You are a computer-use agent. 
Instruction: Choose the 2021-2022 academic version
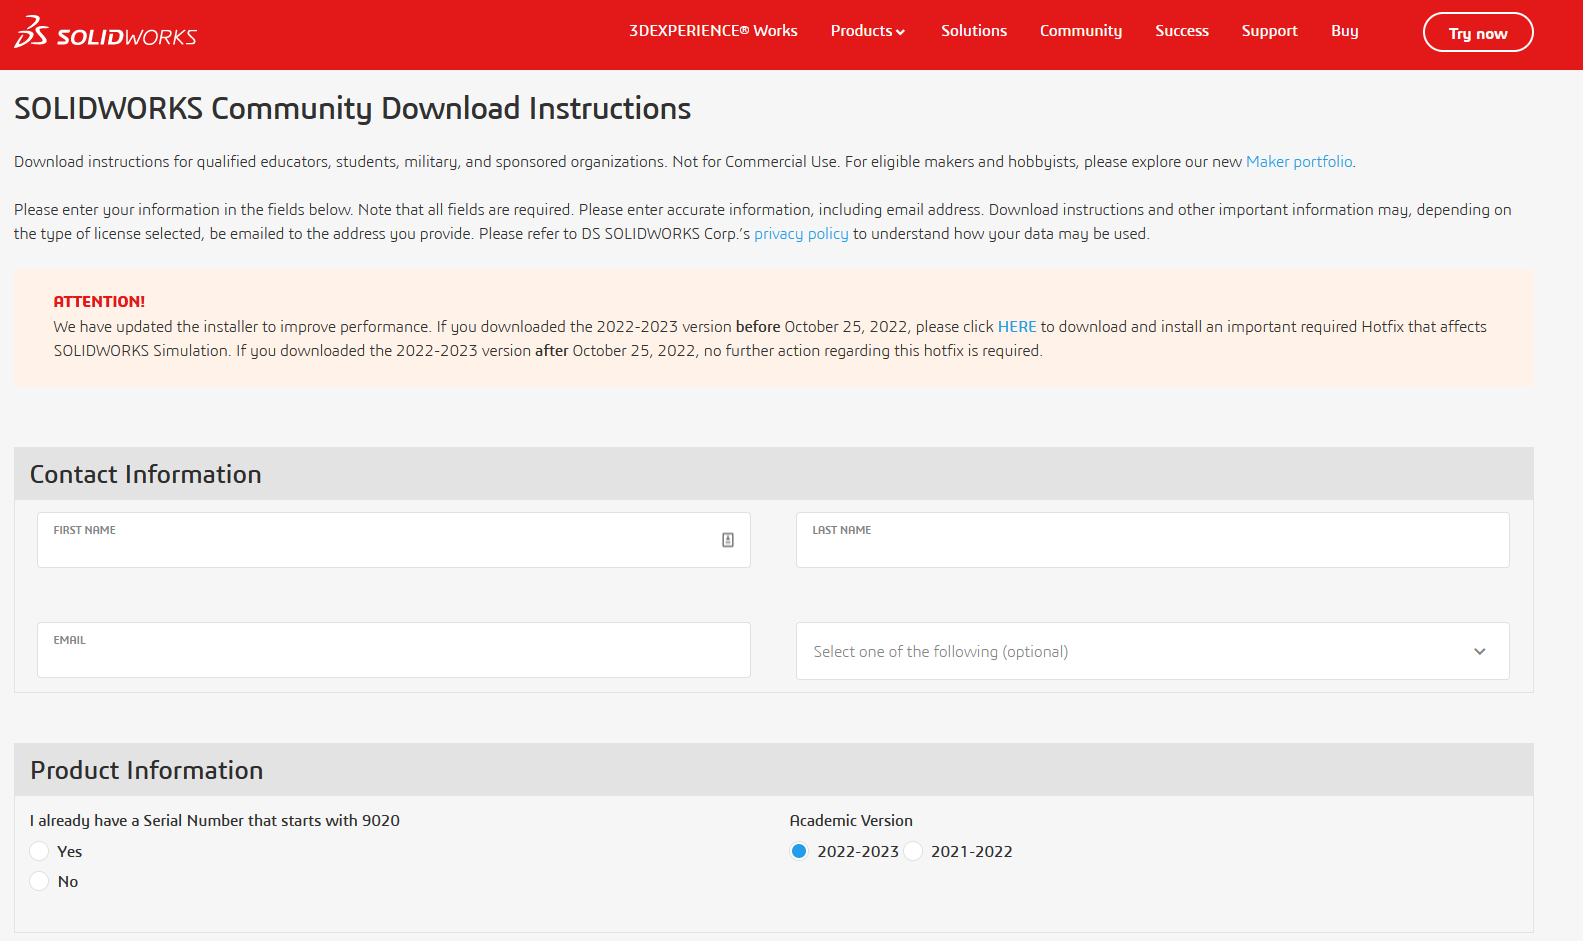913,851
